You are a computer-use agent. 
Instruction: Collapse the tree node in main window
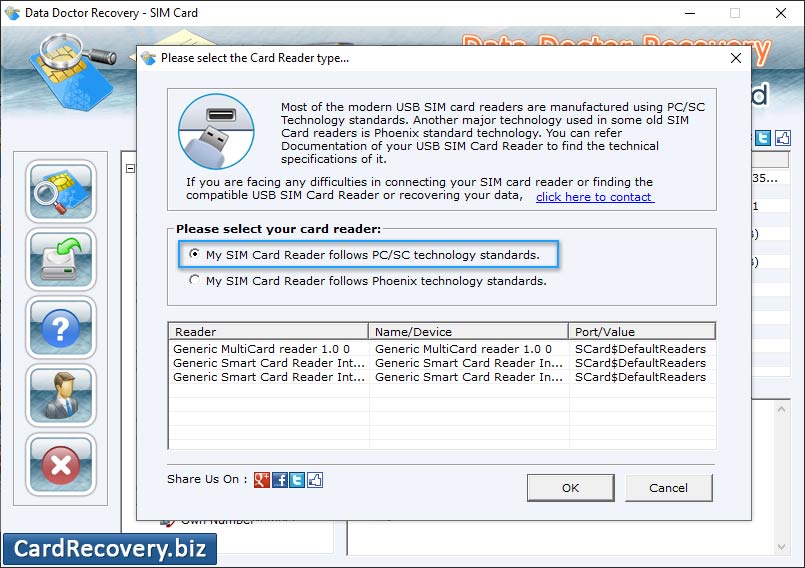[x=130, y=168]
